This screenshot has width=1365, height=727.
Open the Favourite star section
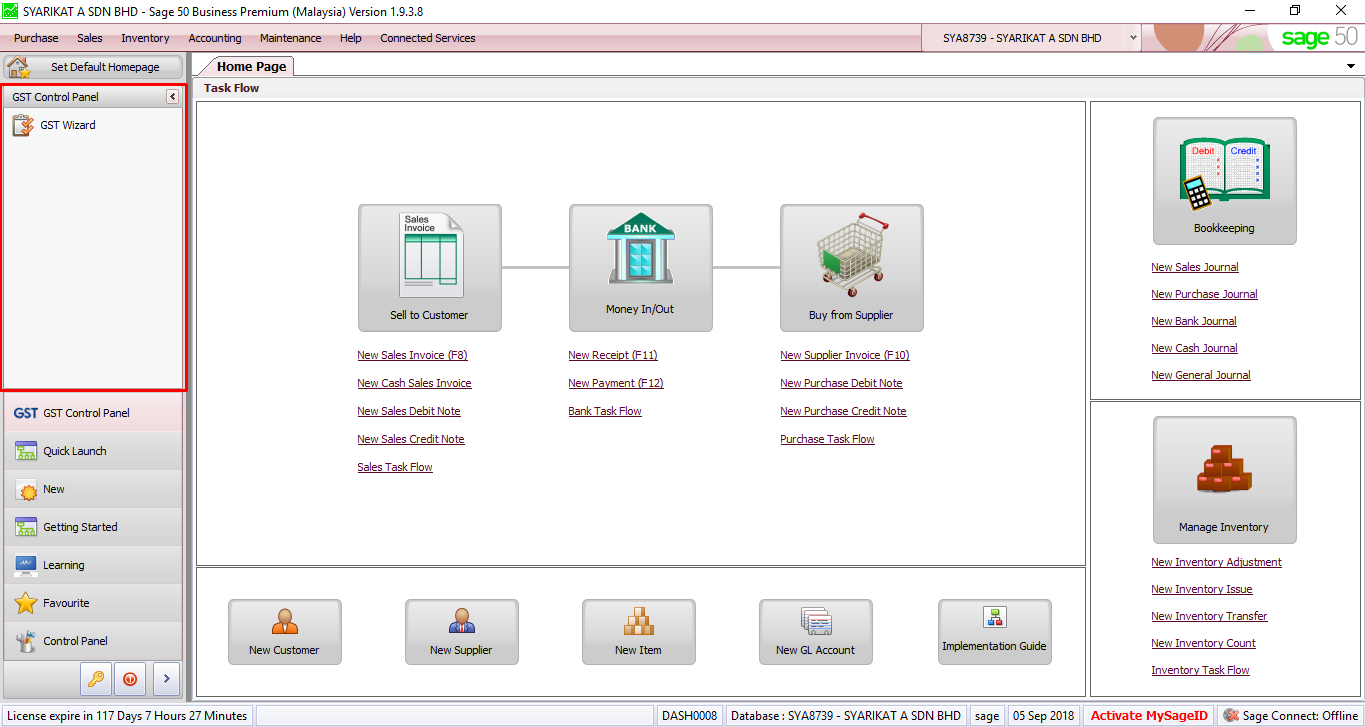[x=93, y=603]
